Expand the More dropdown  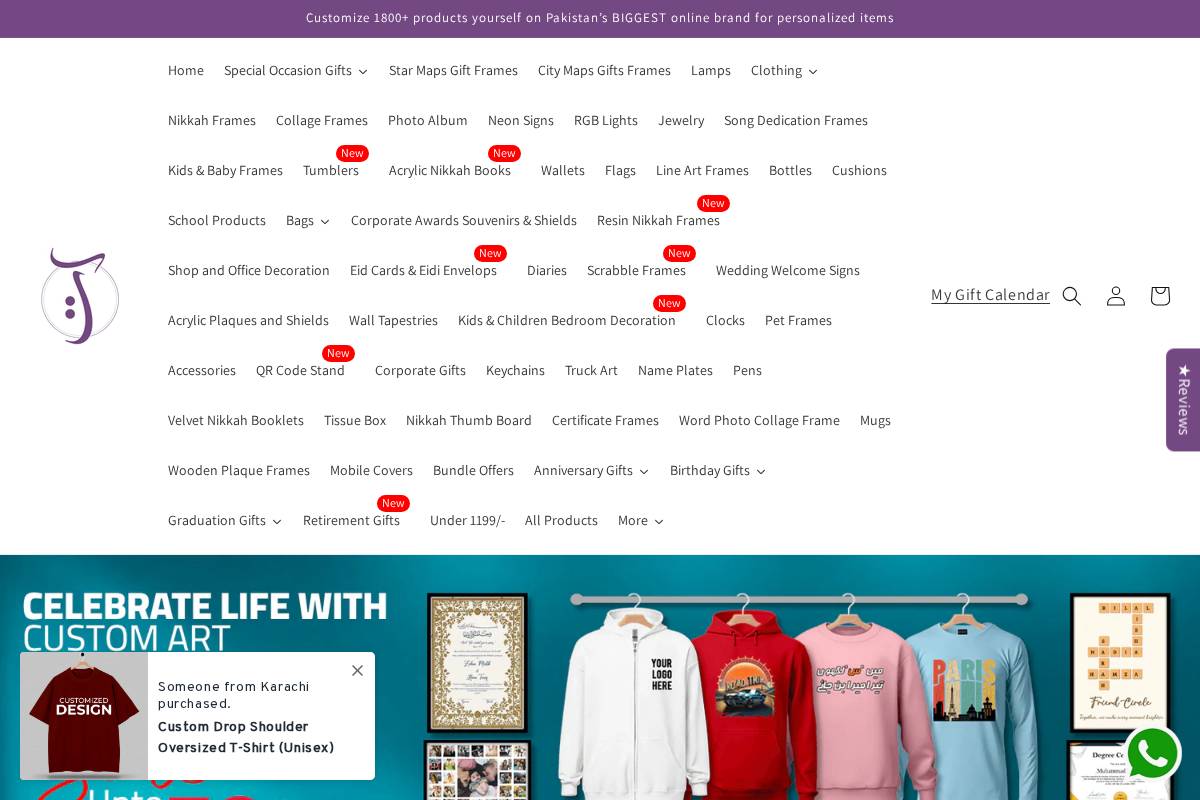coord(640,520)
